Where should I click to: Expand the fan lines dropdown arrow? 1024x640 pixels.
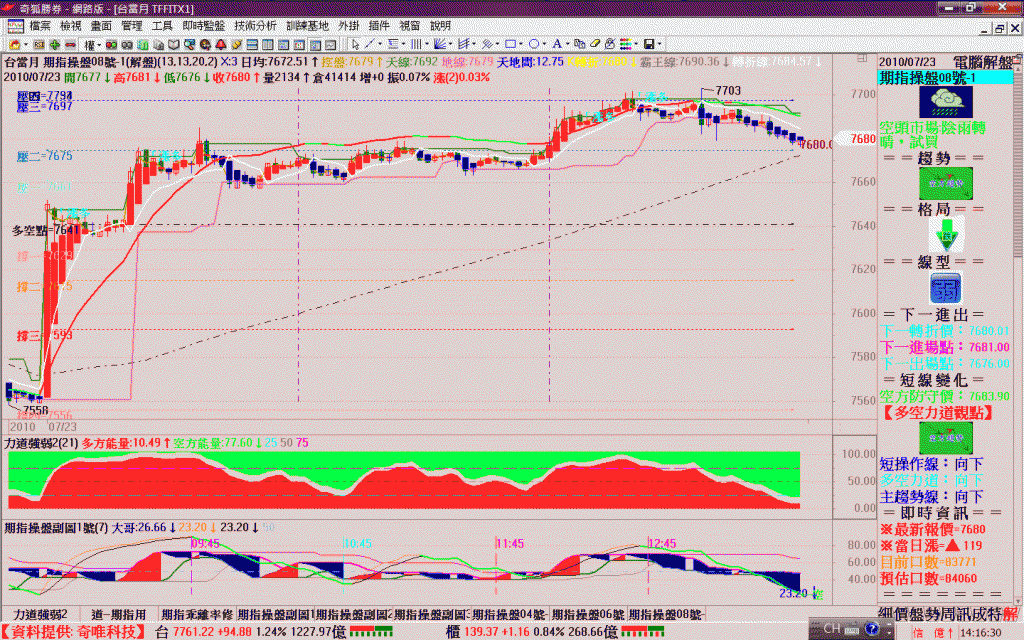pos(451,44)
